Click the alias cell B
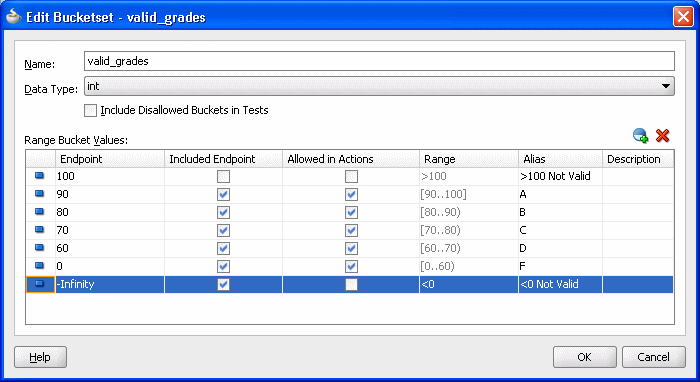700x382 pixels. pos(560,212)
